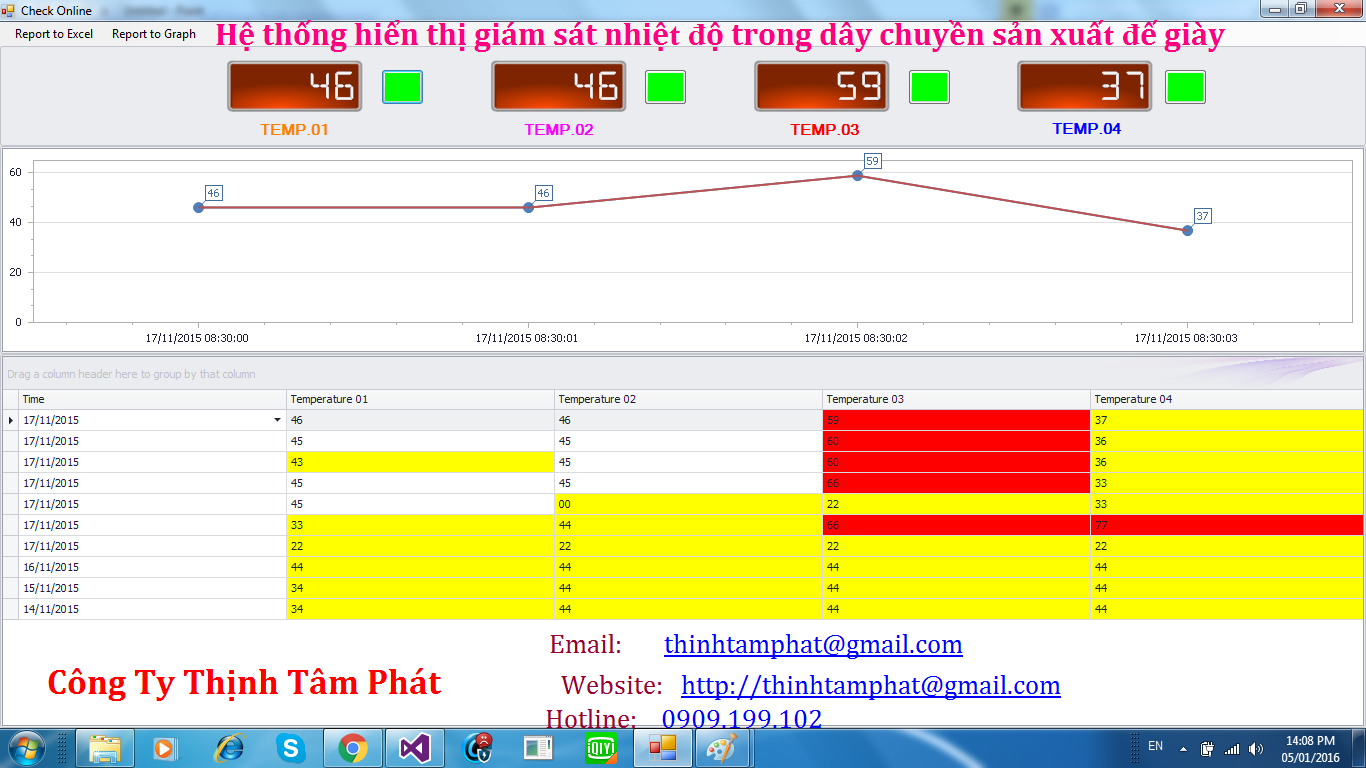Open Windows Start menu orb
The image size is (1366, 768).
point(25,748)
